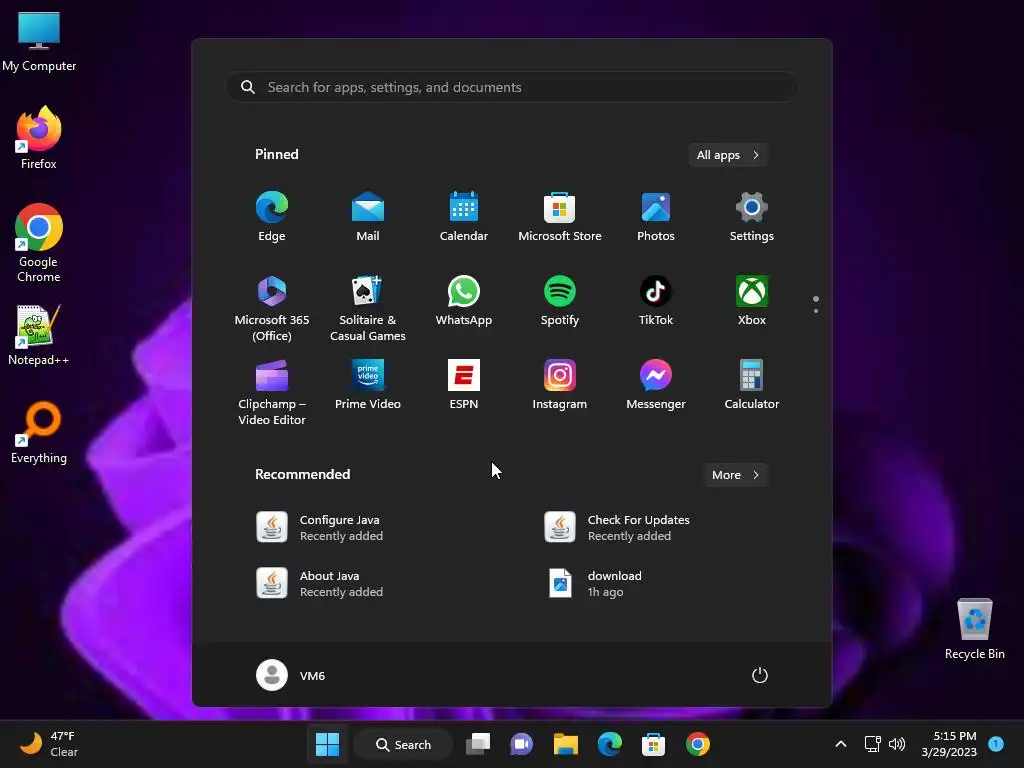Open Clipchamp Video Editor
The width and height of the screenshot is (1024, 768).
click(x=272, y=392)
